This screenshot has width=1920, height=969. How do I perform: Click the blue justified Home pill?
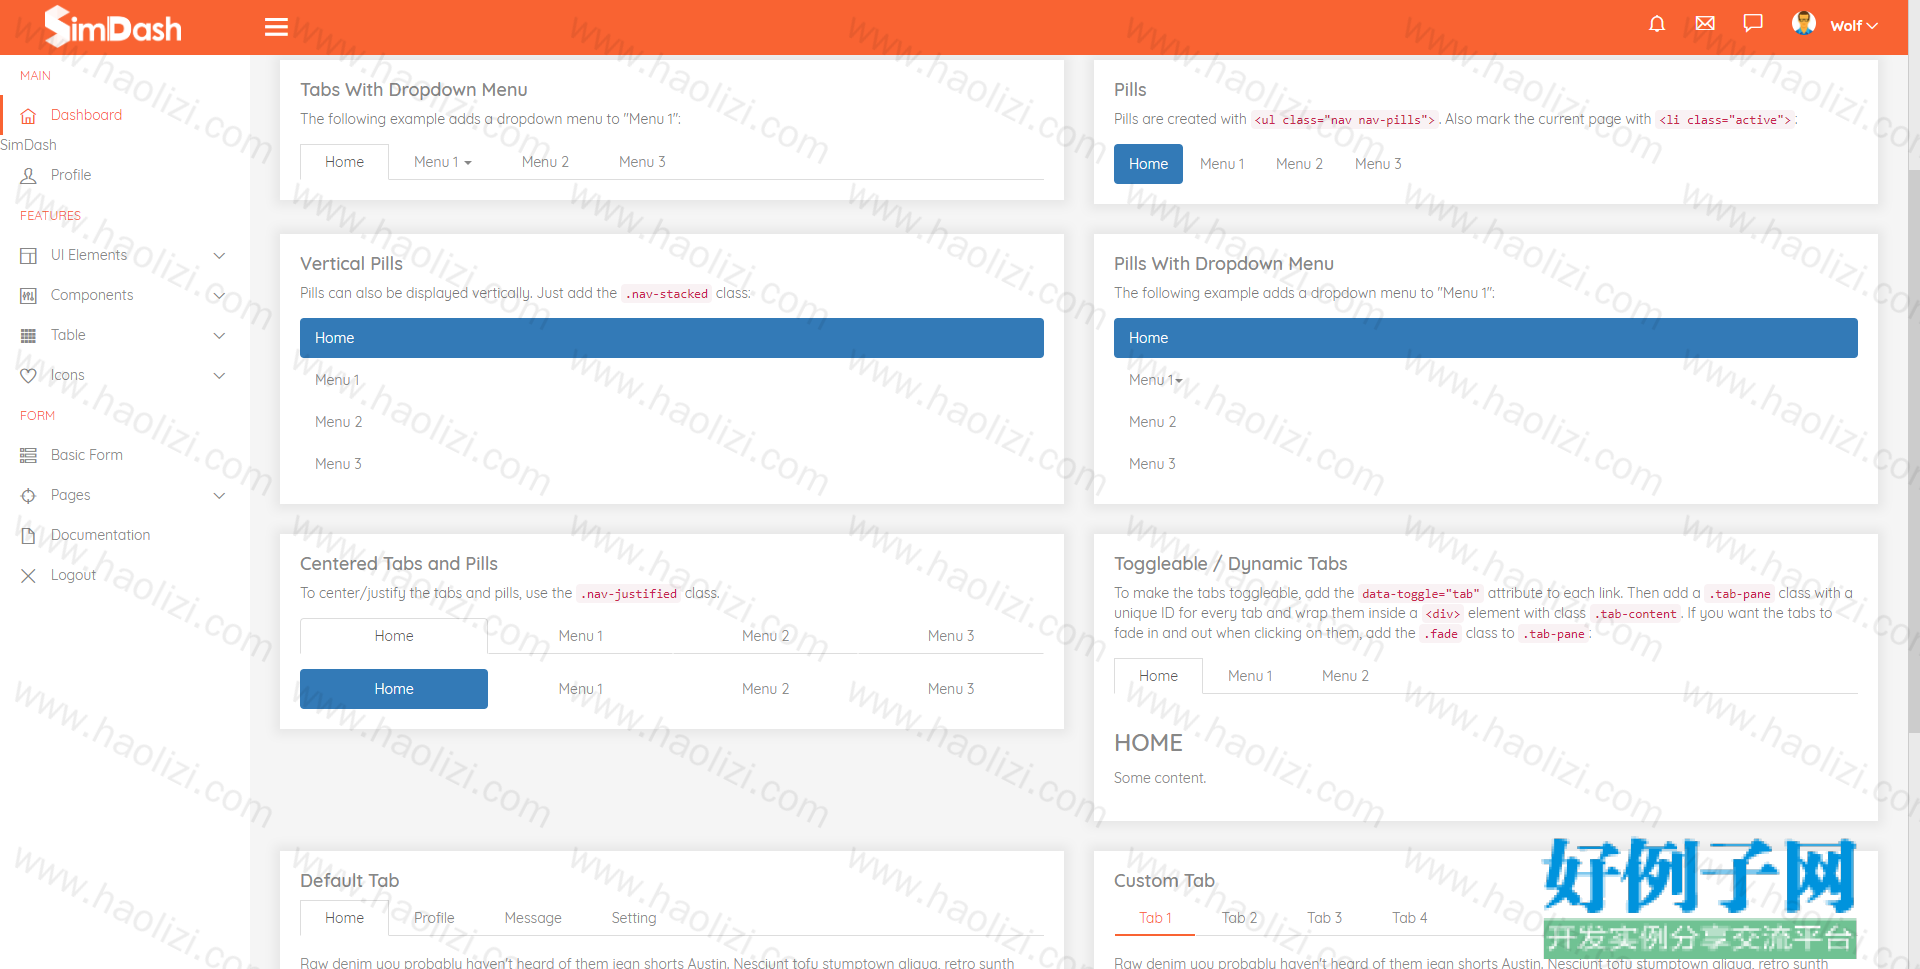point(394,689)
